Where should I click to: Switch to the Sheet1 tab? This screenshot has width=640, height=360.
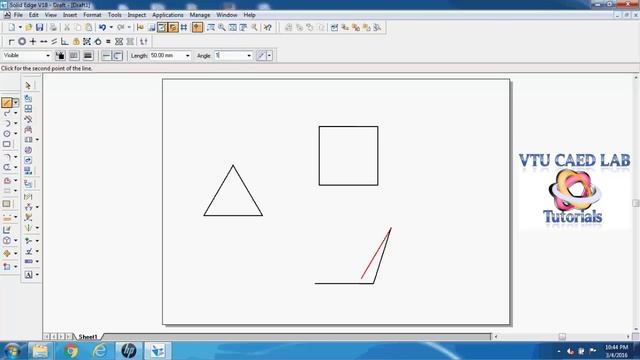click(x=88, y=337)
